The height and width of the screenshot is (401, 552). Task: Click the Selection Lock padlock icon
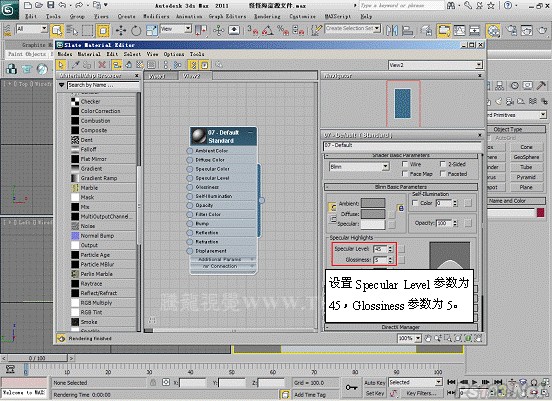click(153, 382)
